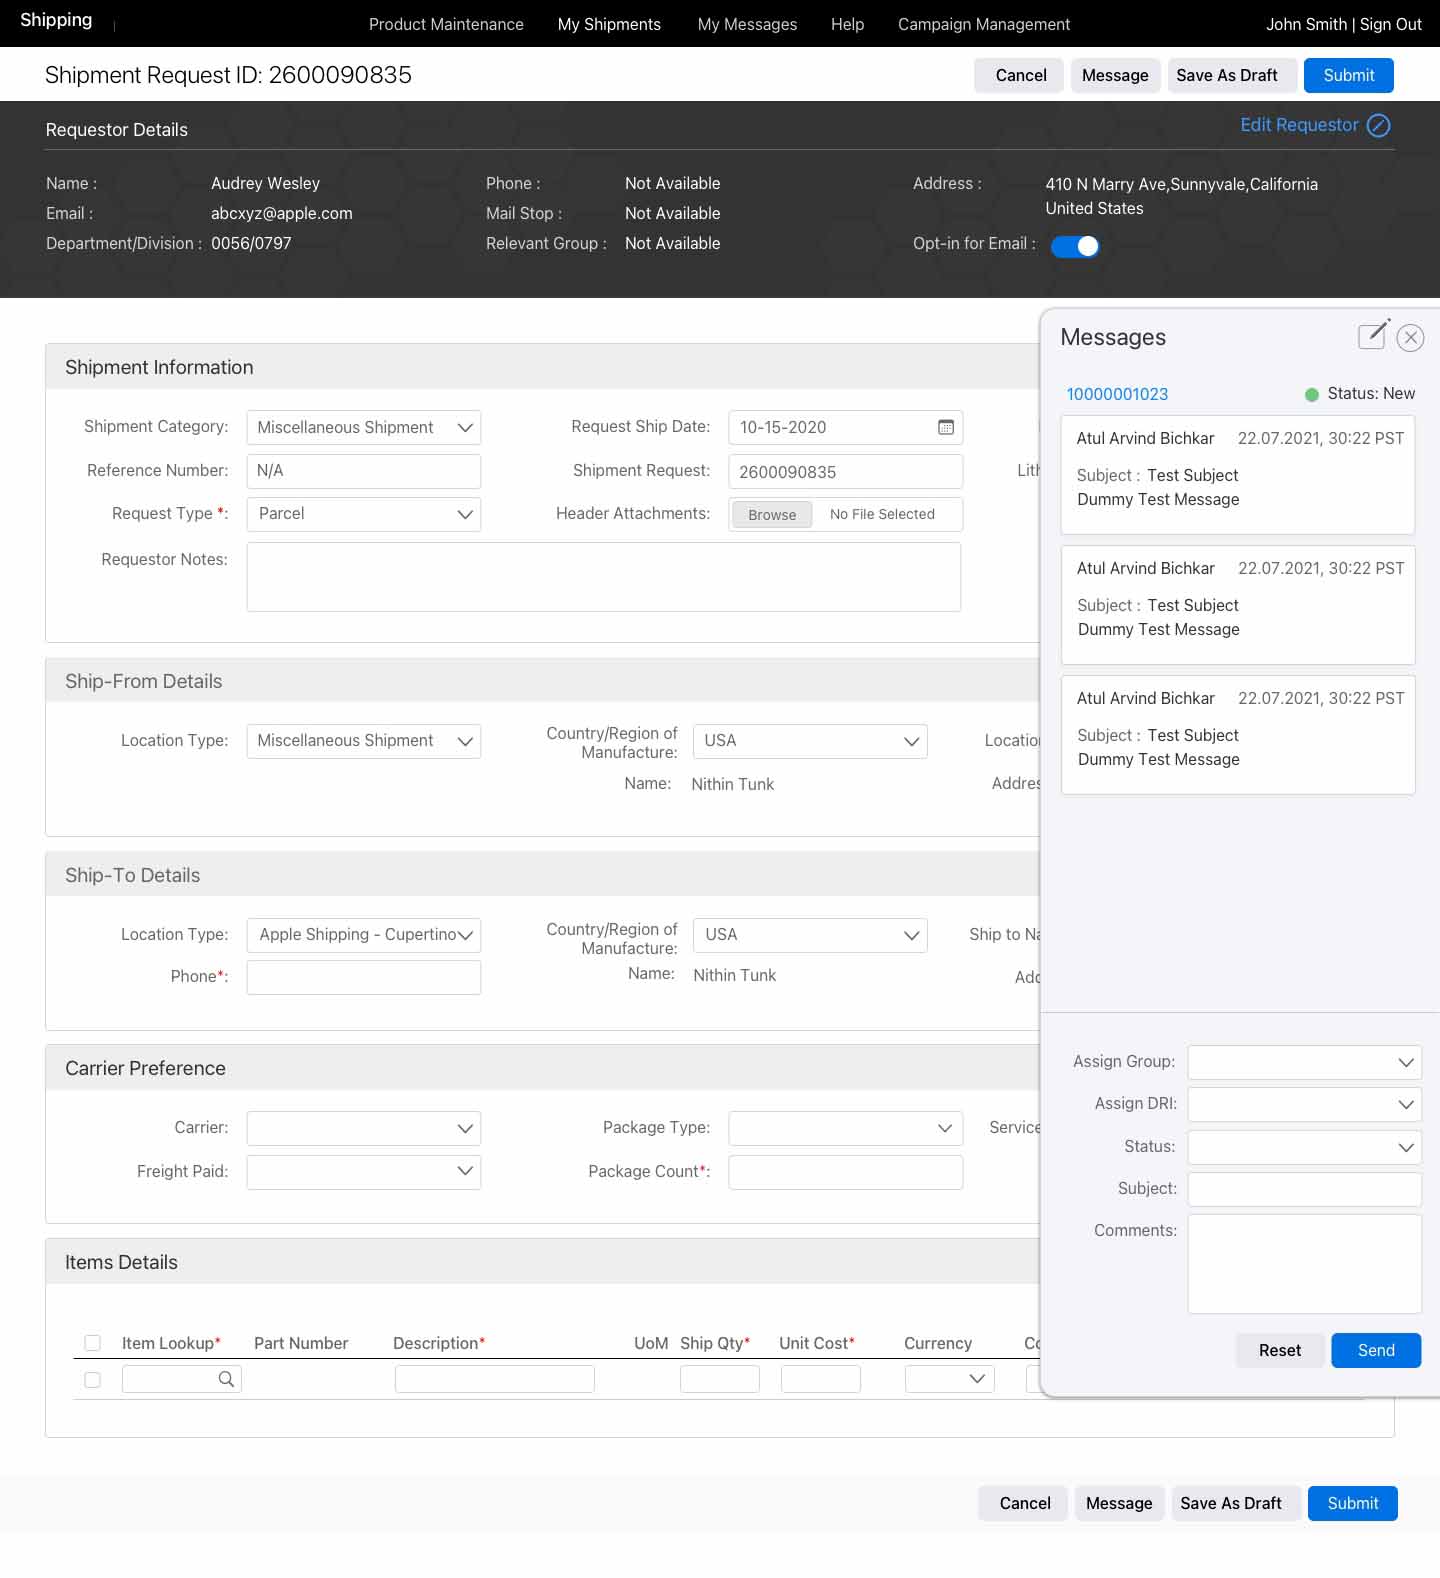Close the Messages panel

coord(1410,338)
